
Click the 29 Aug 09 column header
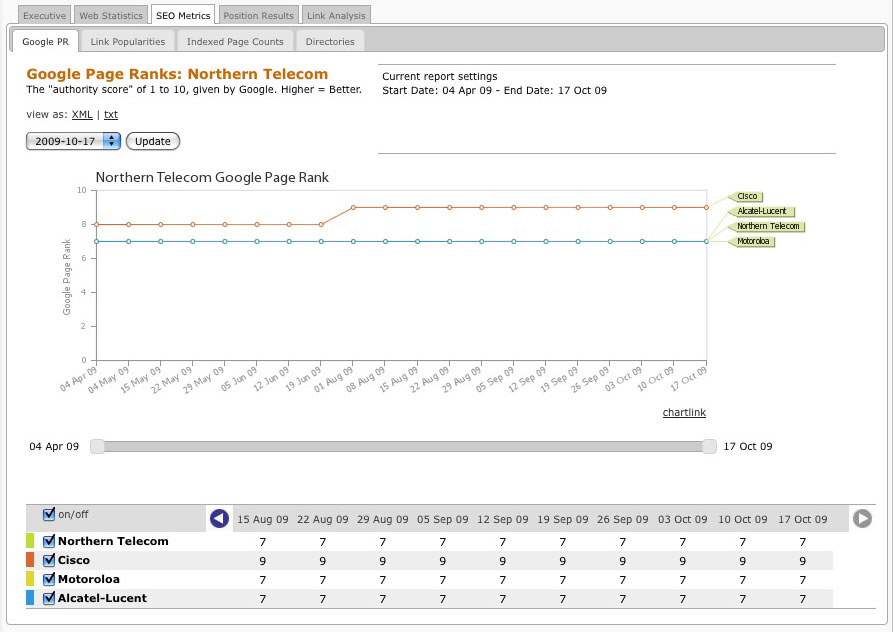[x=383, y=519]
